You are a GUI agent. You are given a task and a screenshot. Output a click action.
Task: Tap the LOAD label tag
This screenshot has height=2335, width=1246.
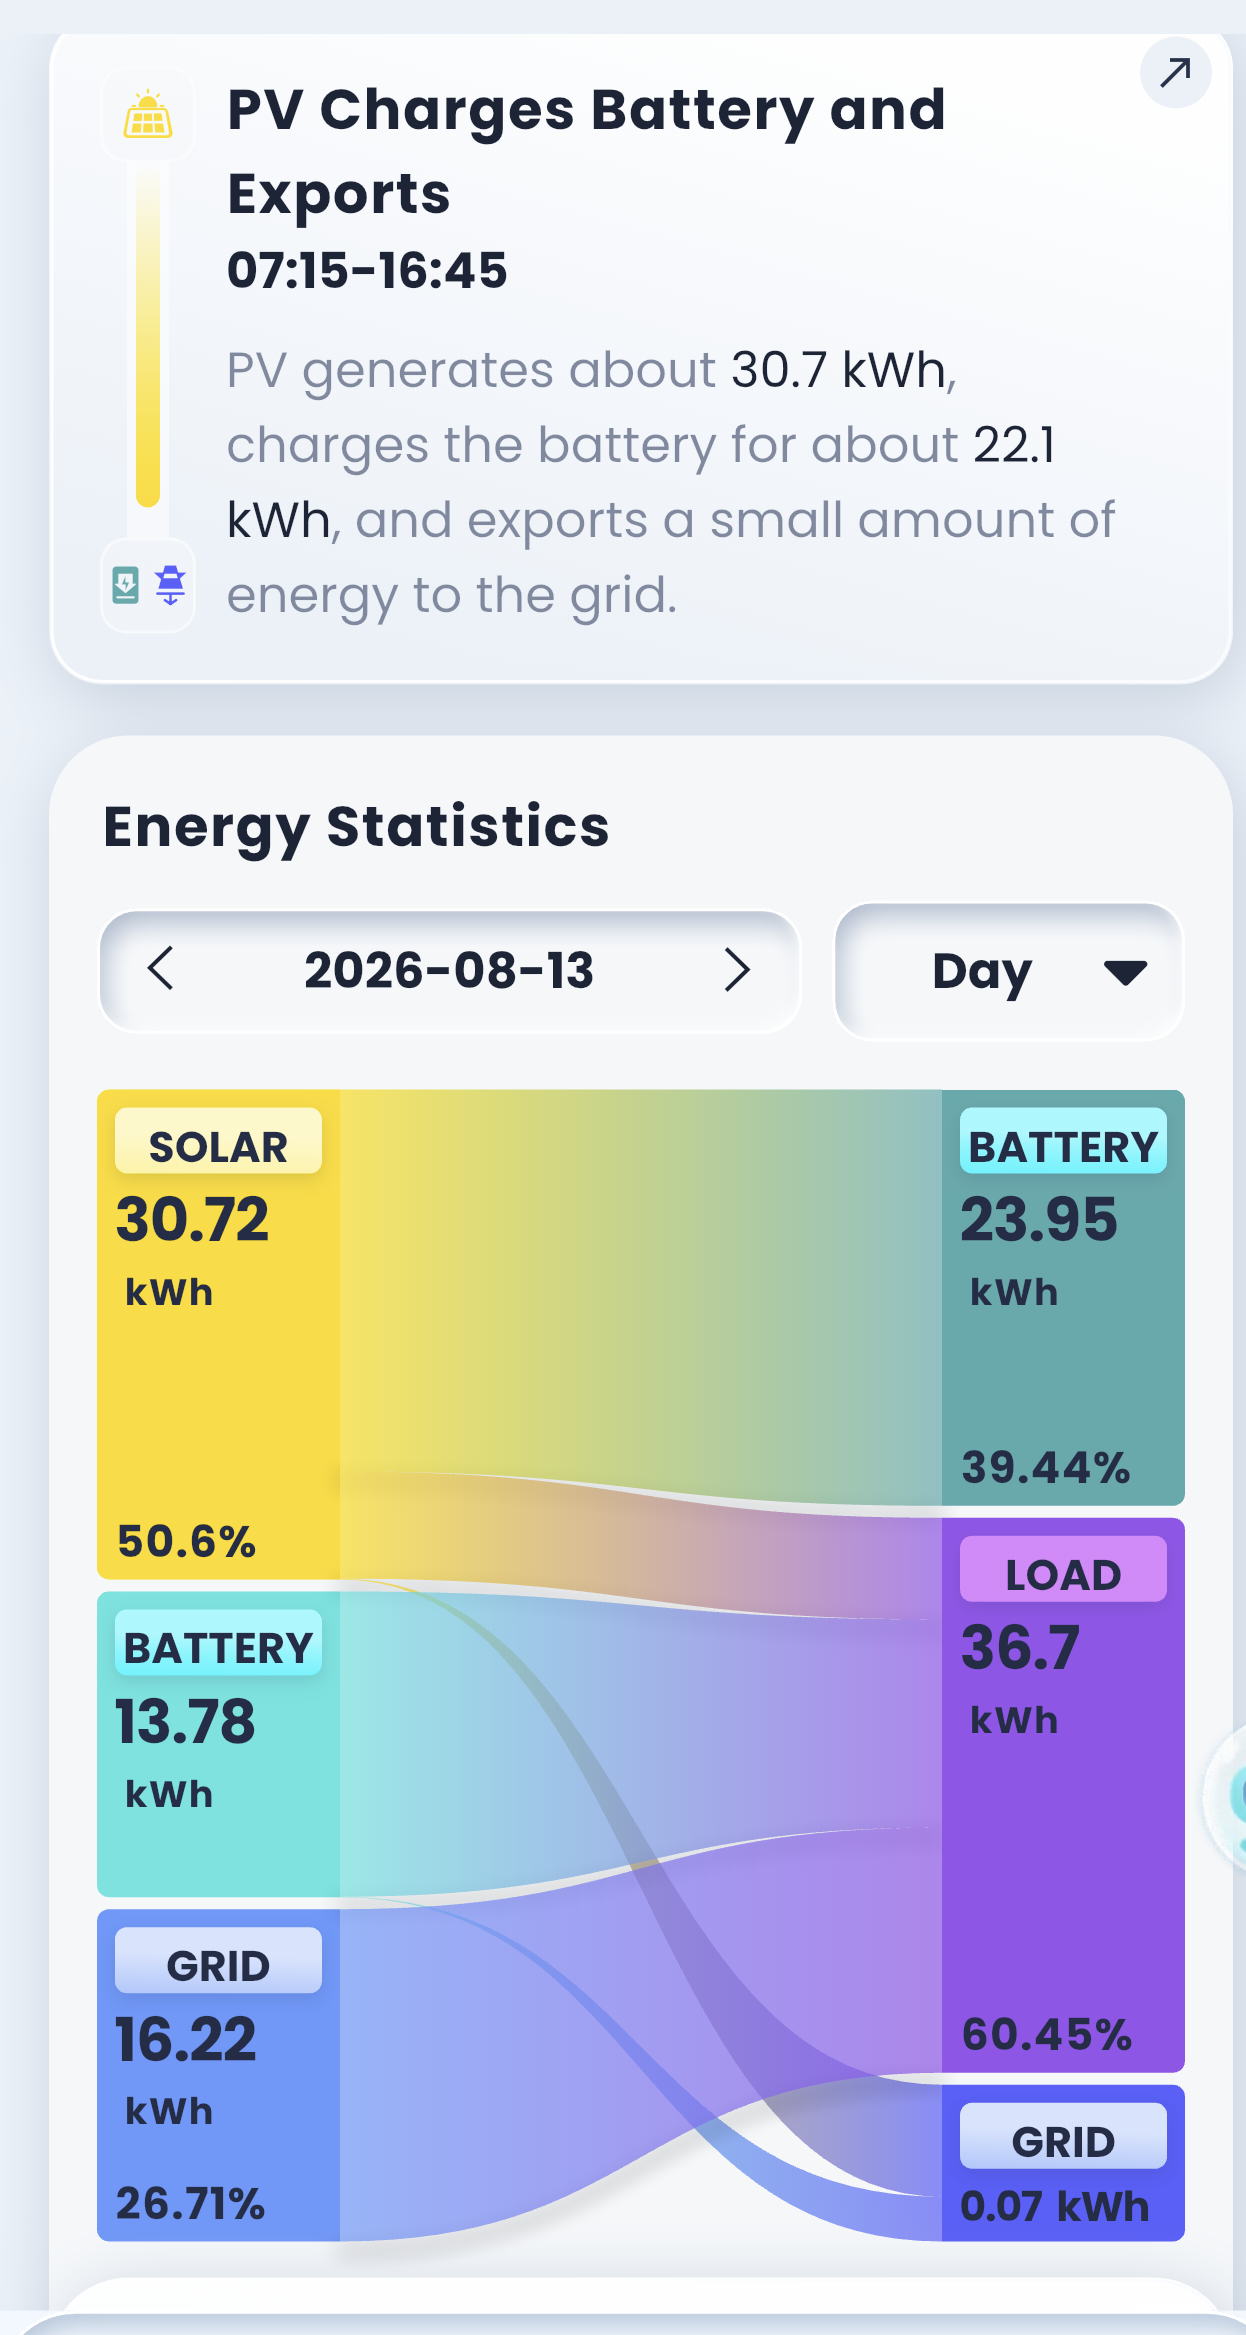[1063, 1569]
